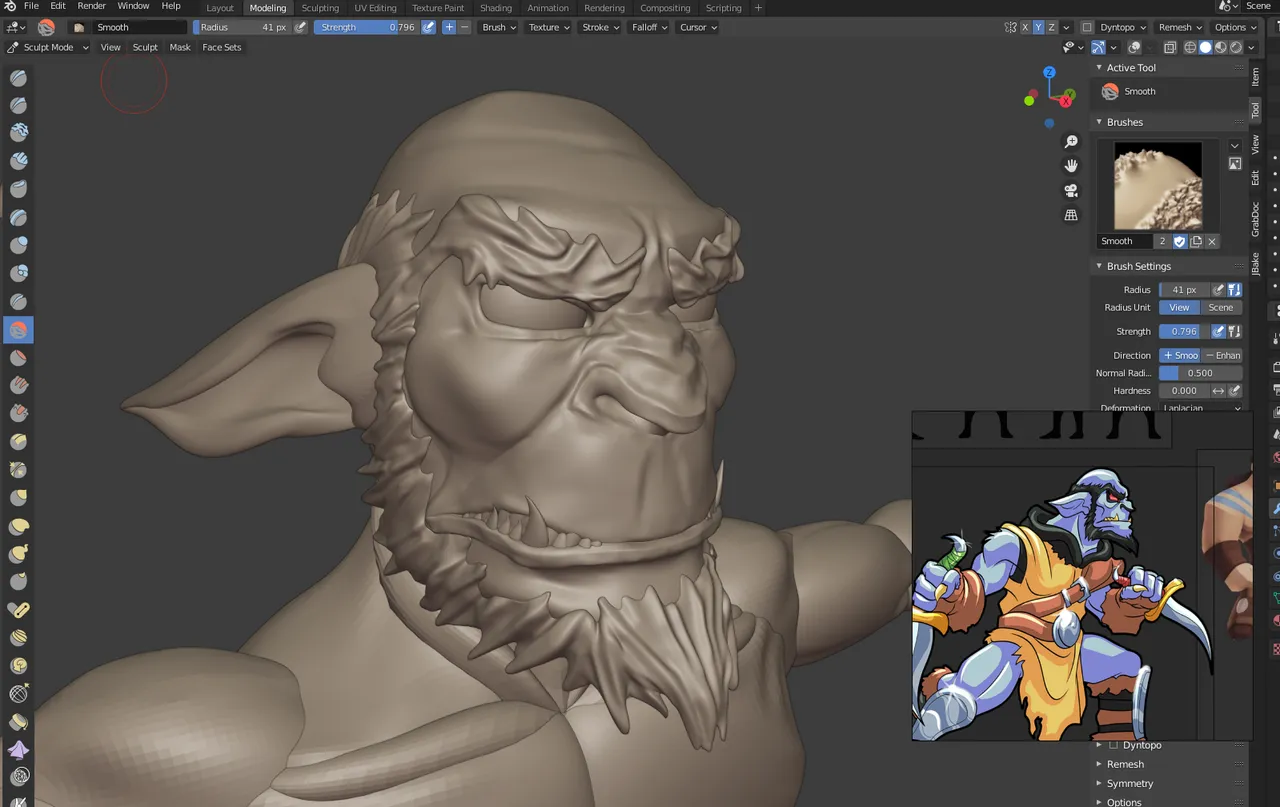The width and height of the screenshot is (1280, 807).
Task: Select the Fill brush tool
Action: pyautogui.click(x=18, y=385)
